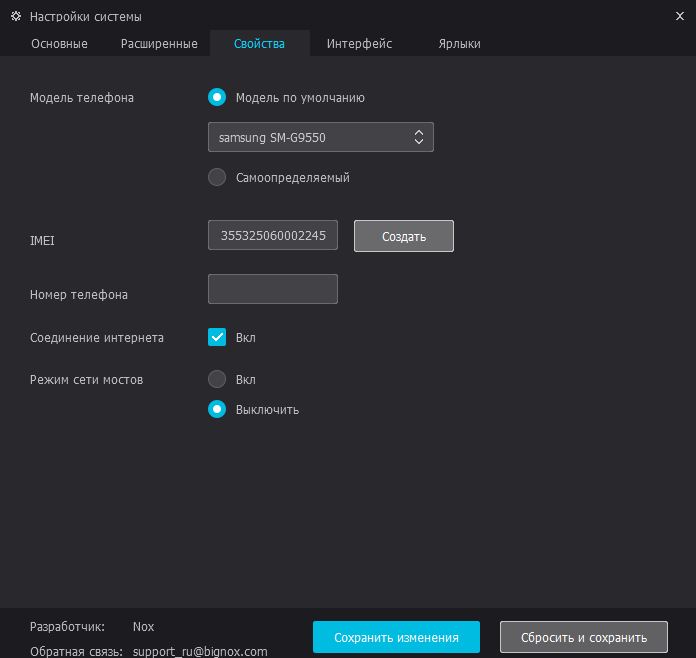Expand the samsung SM-G9550 model dropdown
The width and height of the screenshot is (696, 658).
320,138
